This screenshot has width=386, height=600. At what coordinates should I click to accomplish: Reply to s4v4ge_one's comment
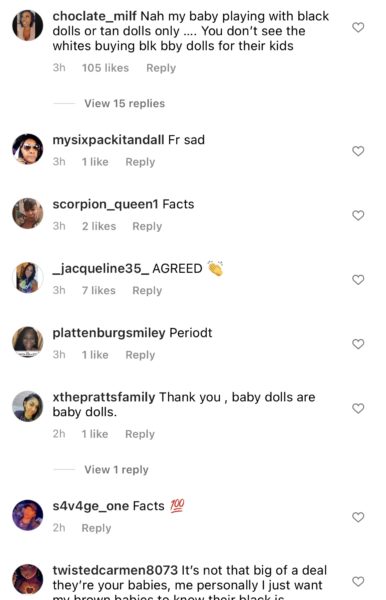[96, 528]
